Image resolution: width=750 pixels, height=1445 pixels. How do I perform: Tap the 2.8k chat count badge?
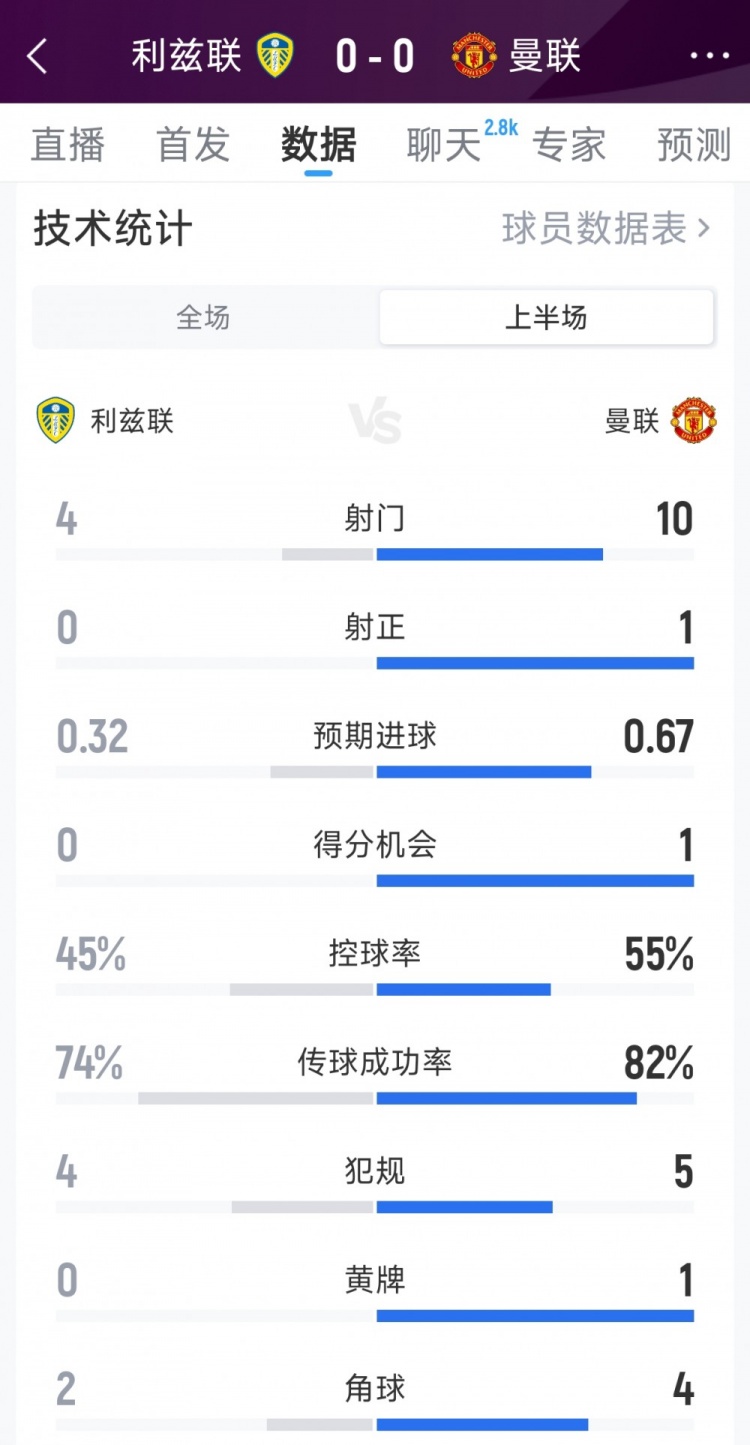500,127
